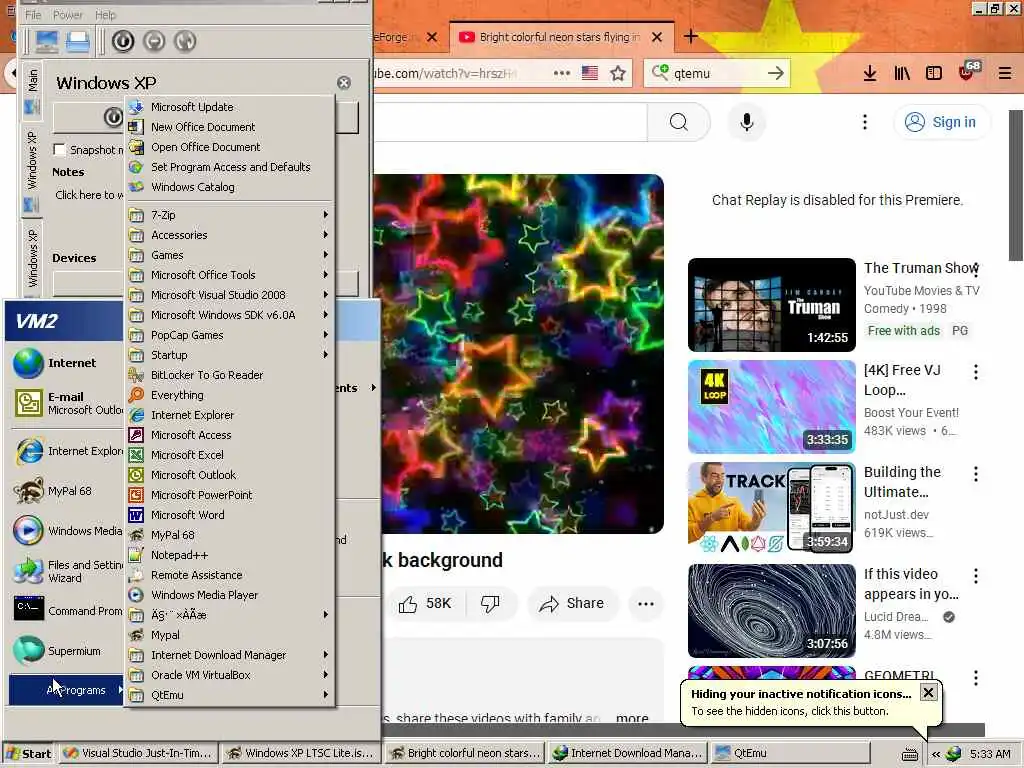The height and width of the screenshot is (768, 1024).
Task: Click YouTube voice search microphone
Action: [x=746, y=122]
